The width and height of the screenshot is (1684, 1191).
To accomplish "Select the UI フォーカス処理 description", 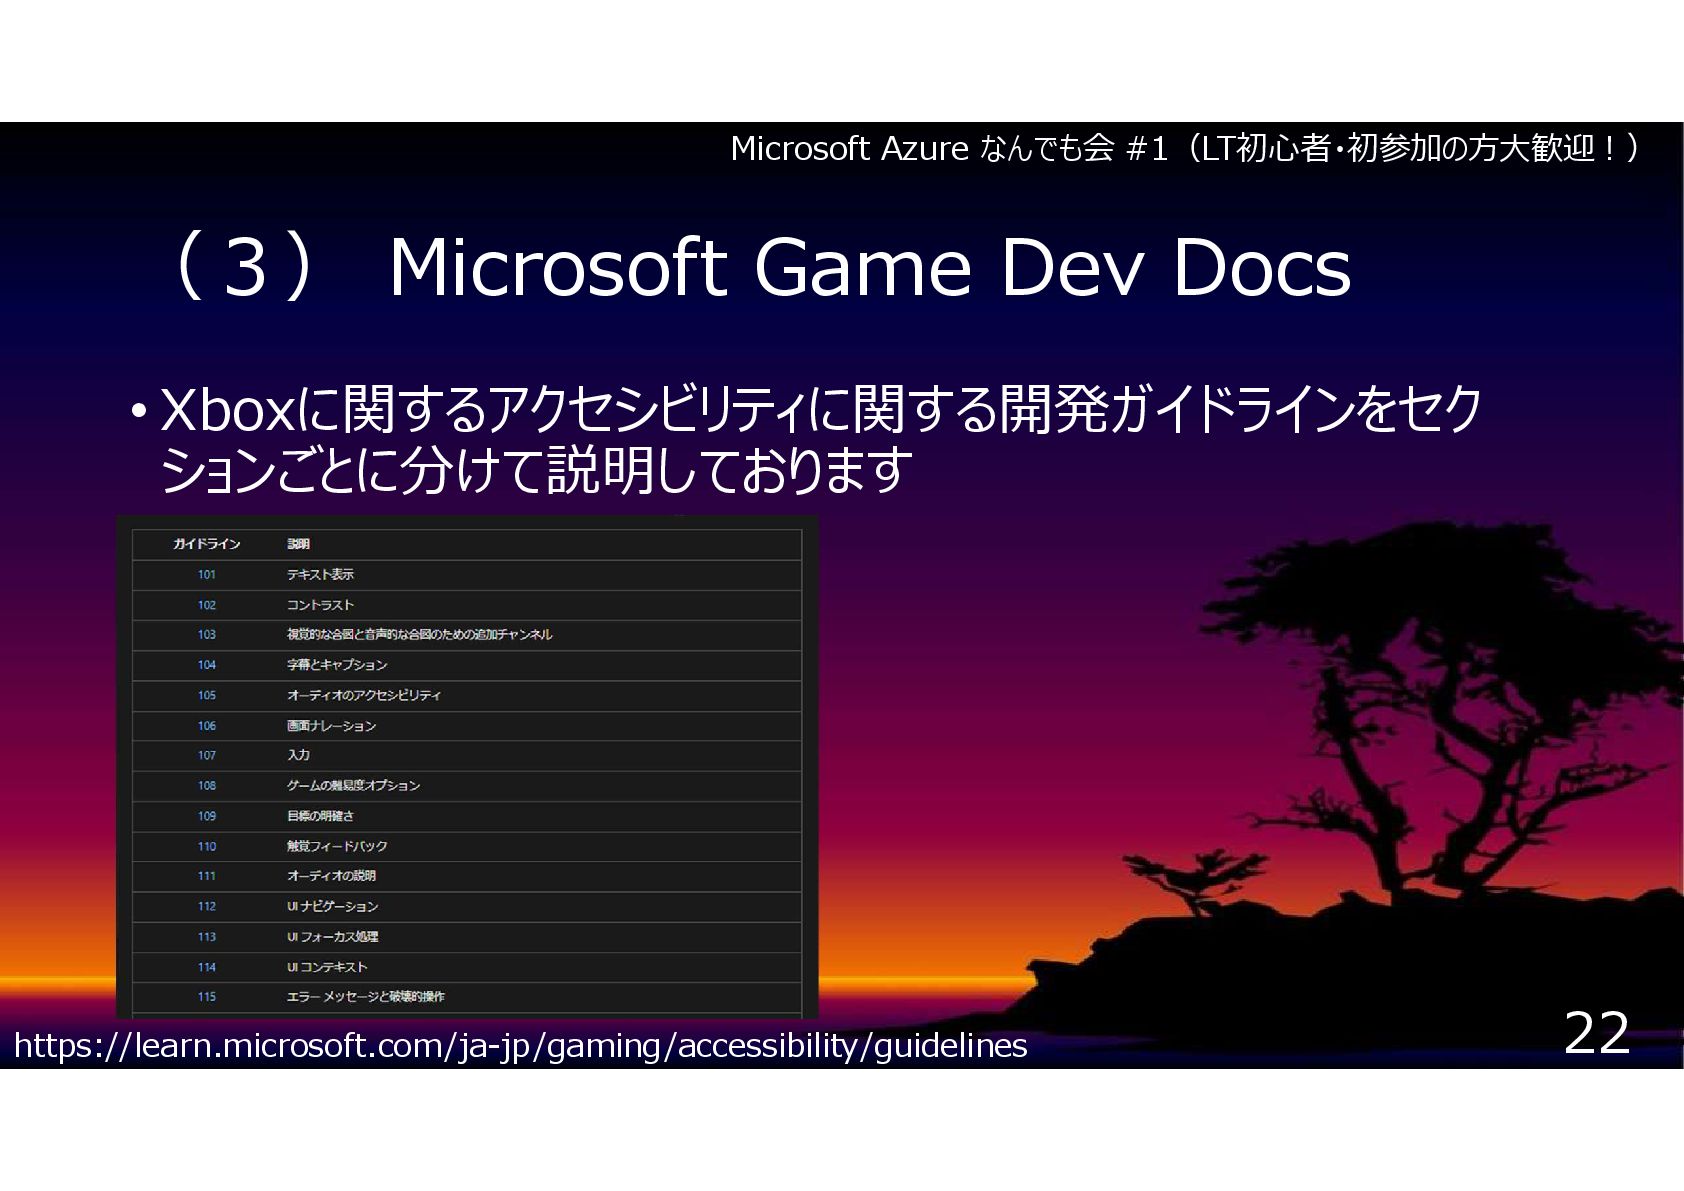I will (332, 937).
